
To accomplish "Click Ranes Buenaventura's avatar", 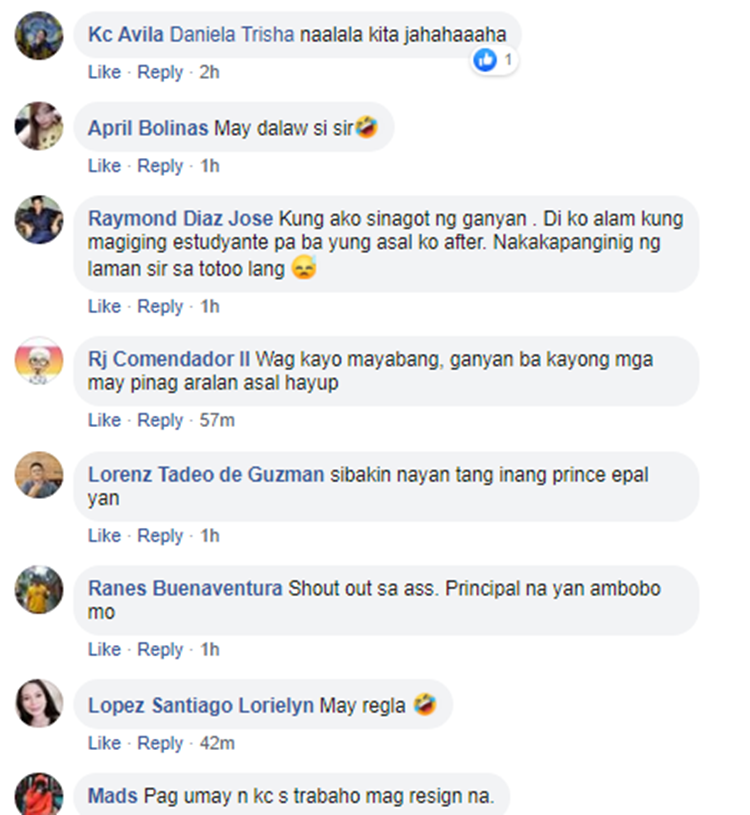I will coord(39,589).
